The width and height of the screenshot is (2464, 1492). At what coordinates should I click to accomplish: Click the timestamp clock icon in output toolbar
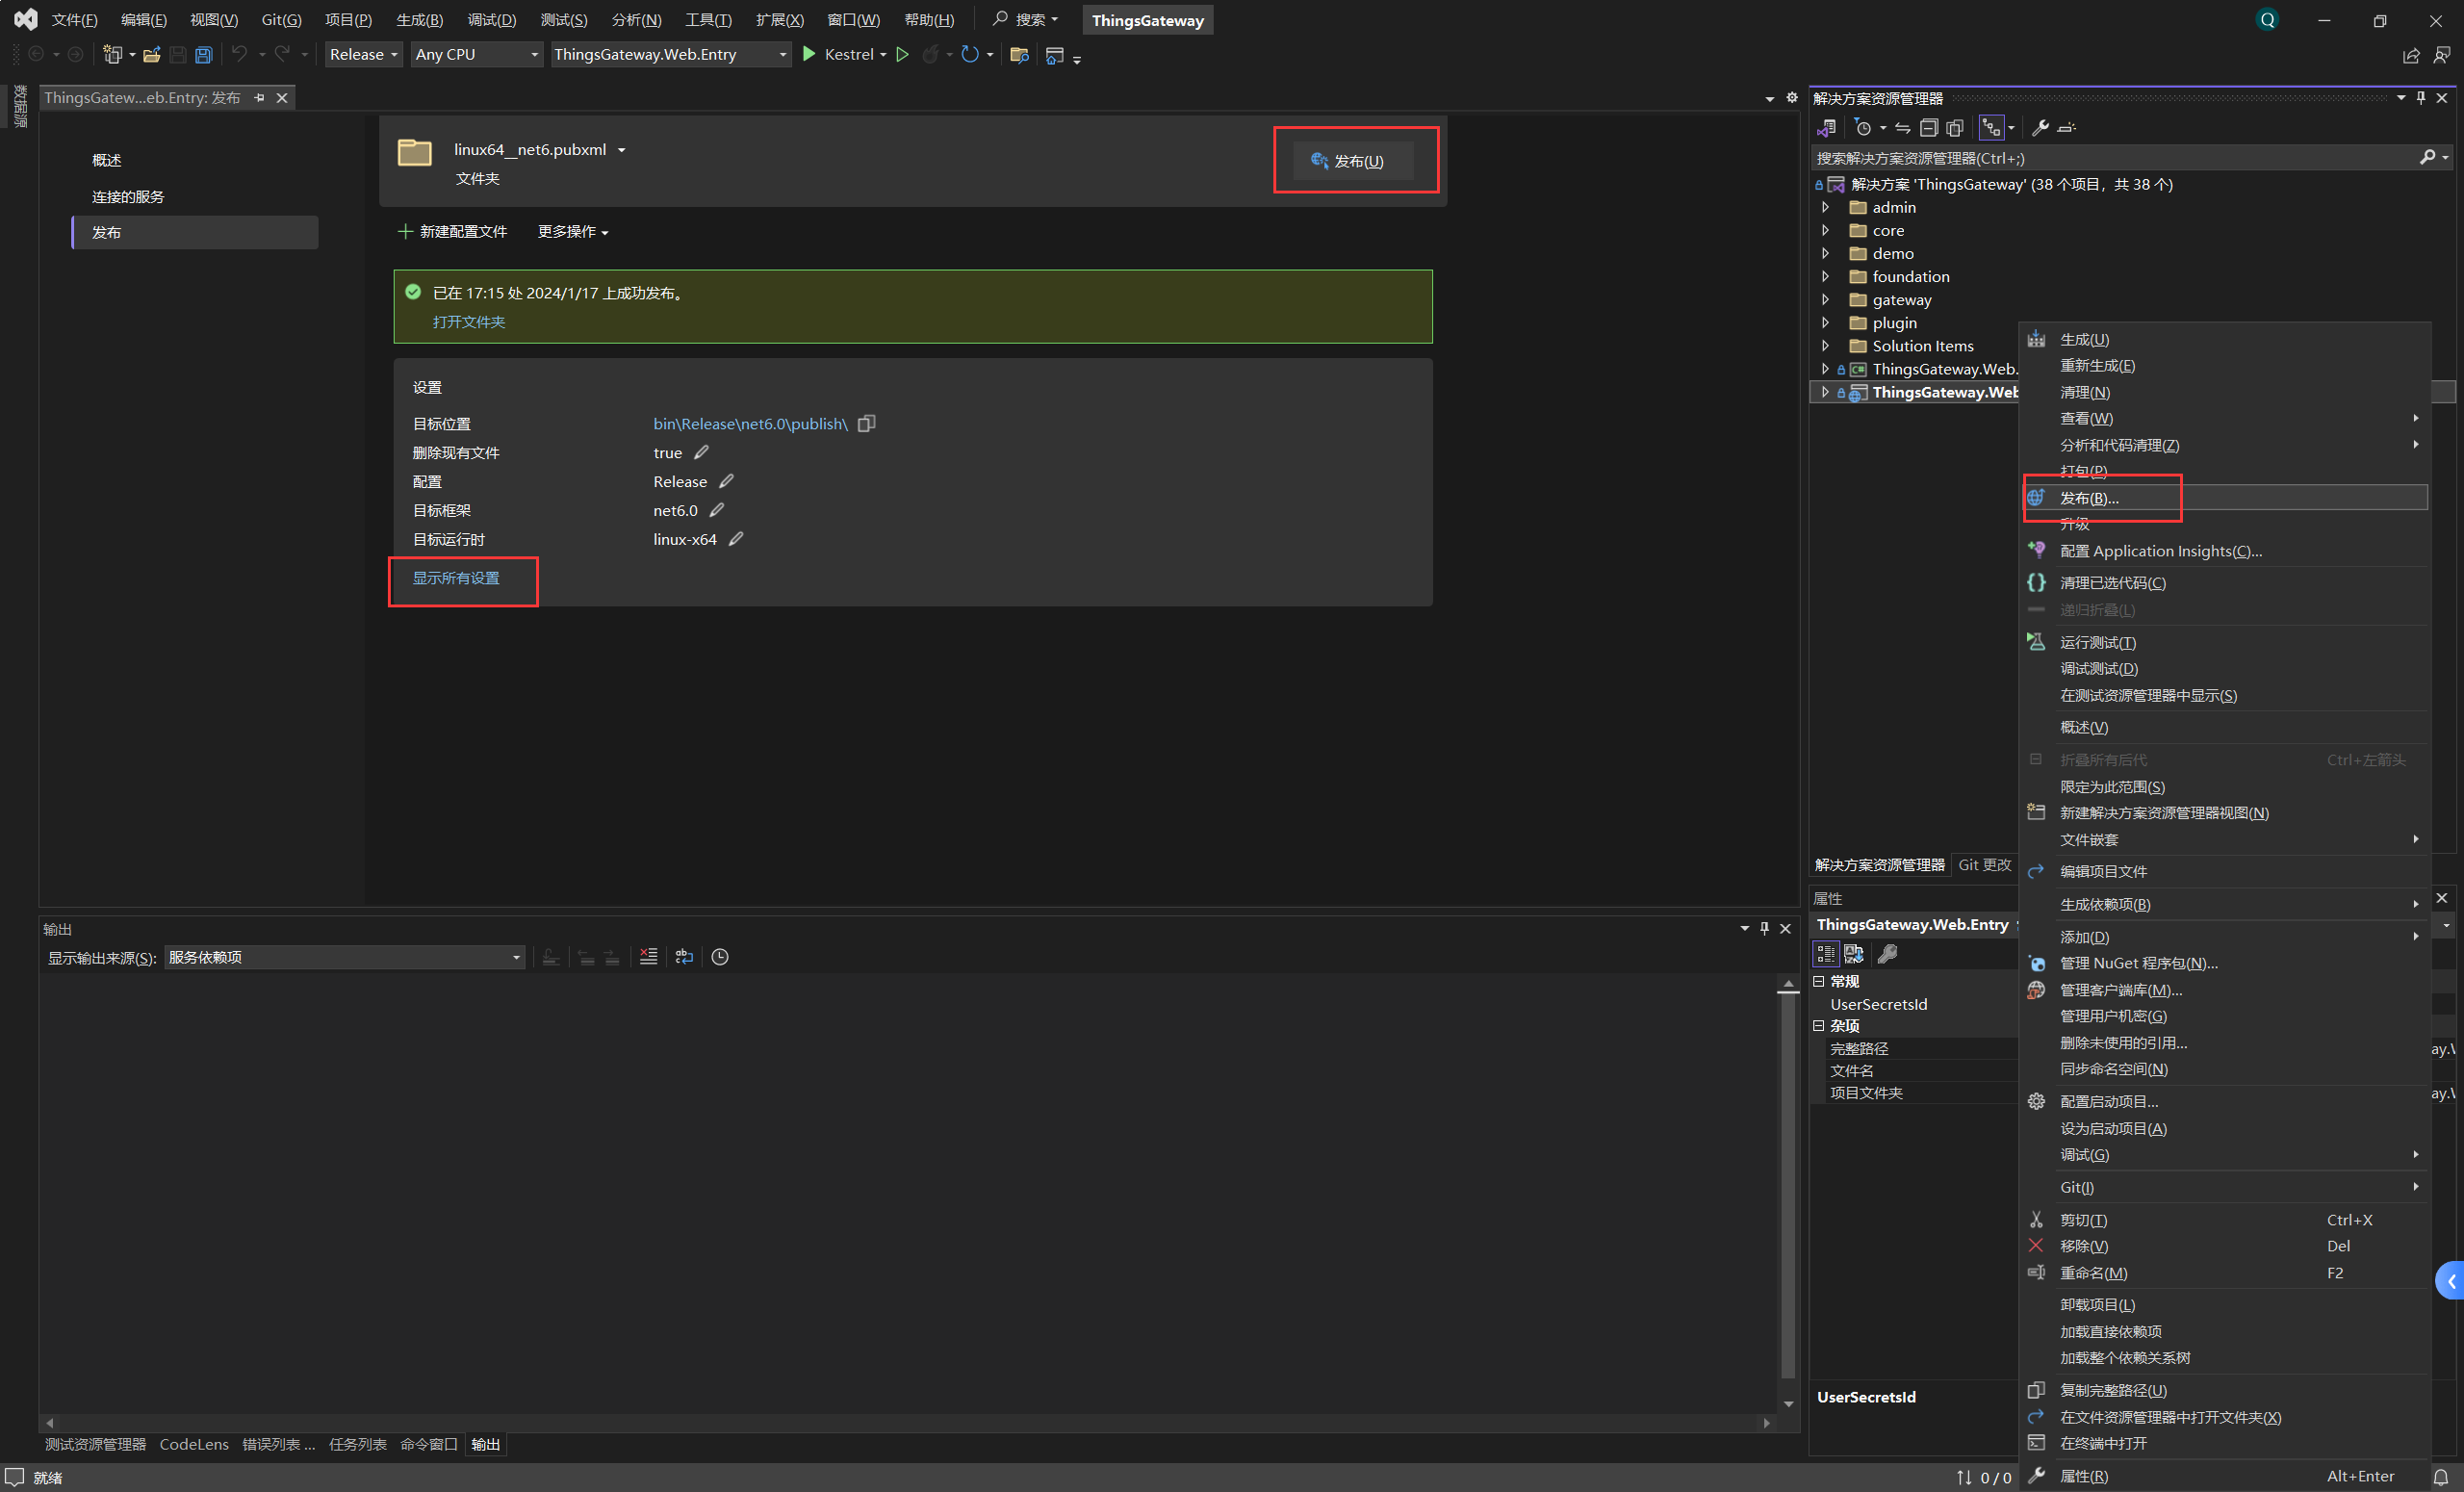pos(720,957)
